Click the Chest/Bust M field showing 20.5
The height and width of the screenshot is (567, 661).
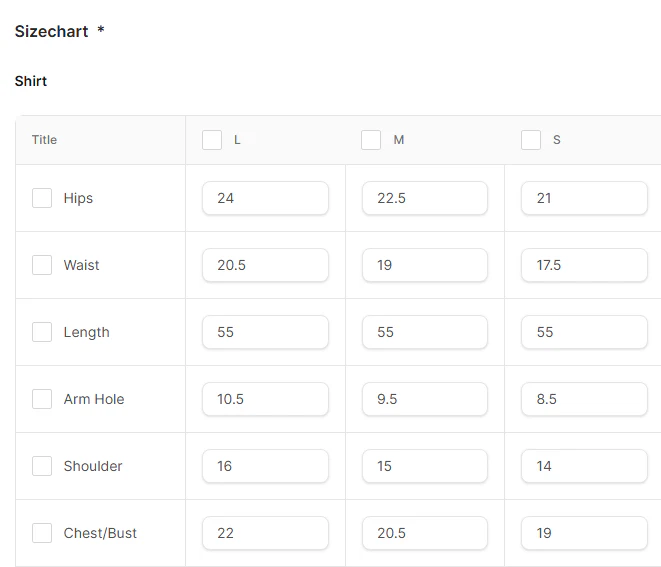coord(425,533)
